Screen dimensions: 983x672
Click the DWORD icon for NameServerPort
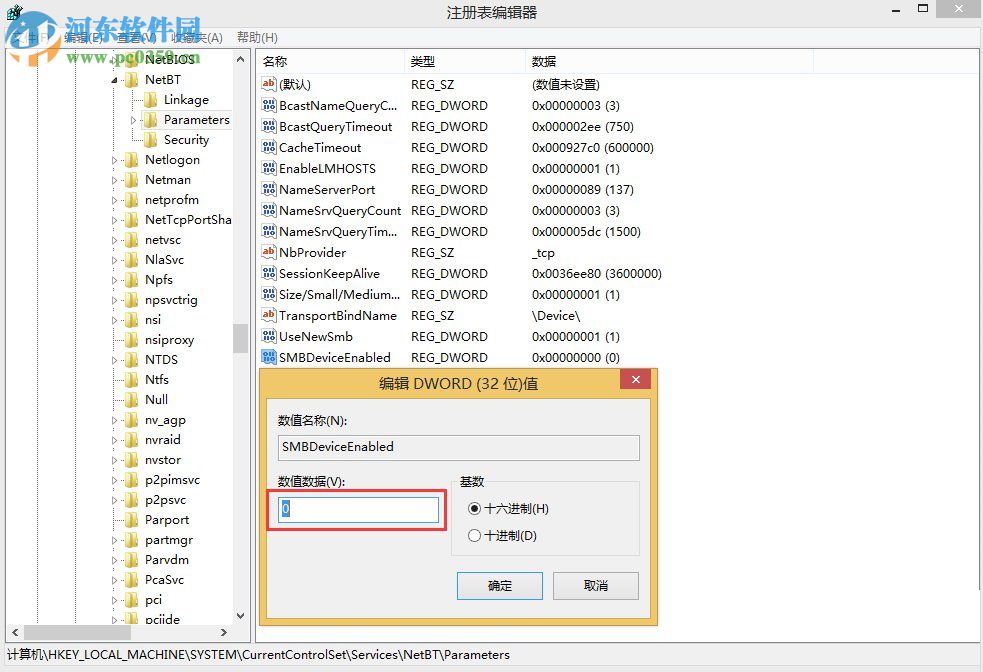(268, 189)
